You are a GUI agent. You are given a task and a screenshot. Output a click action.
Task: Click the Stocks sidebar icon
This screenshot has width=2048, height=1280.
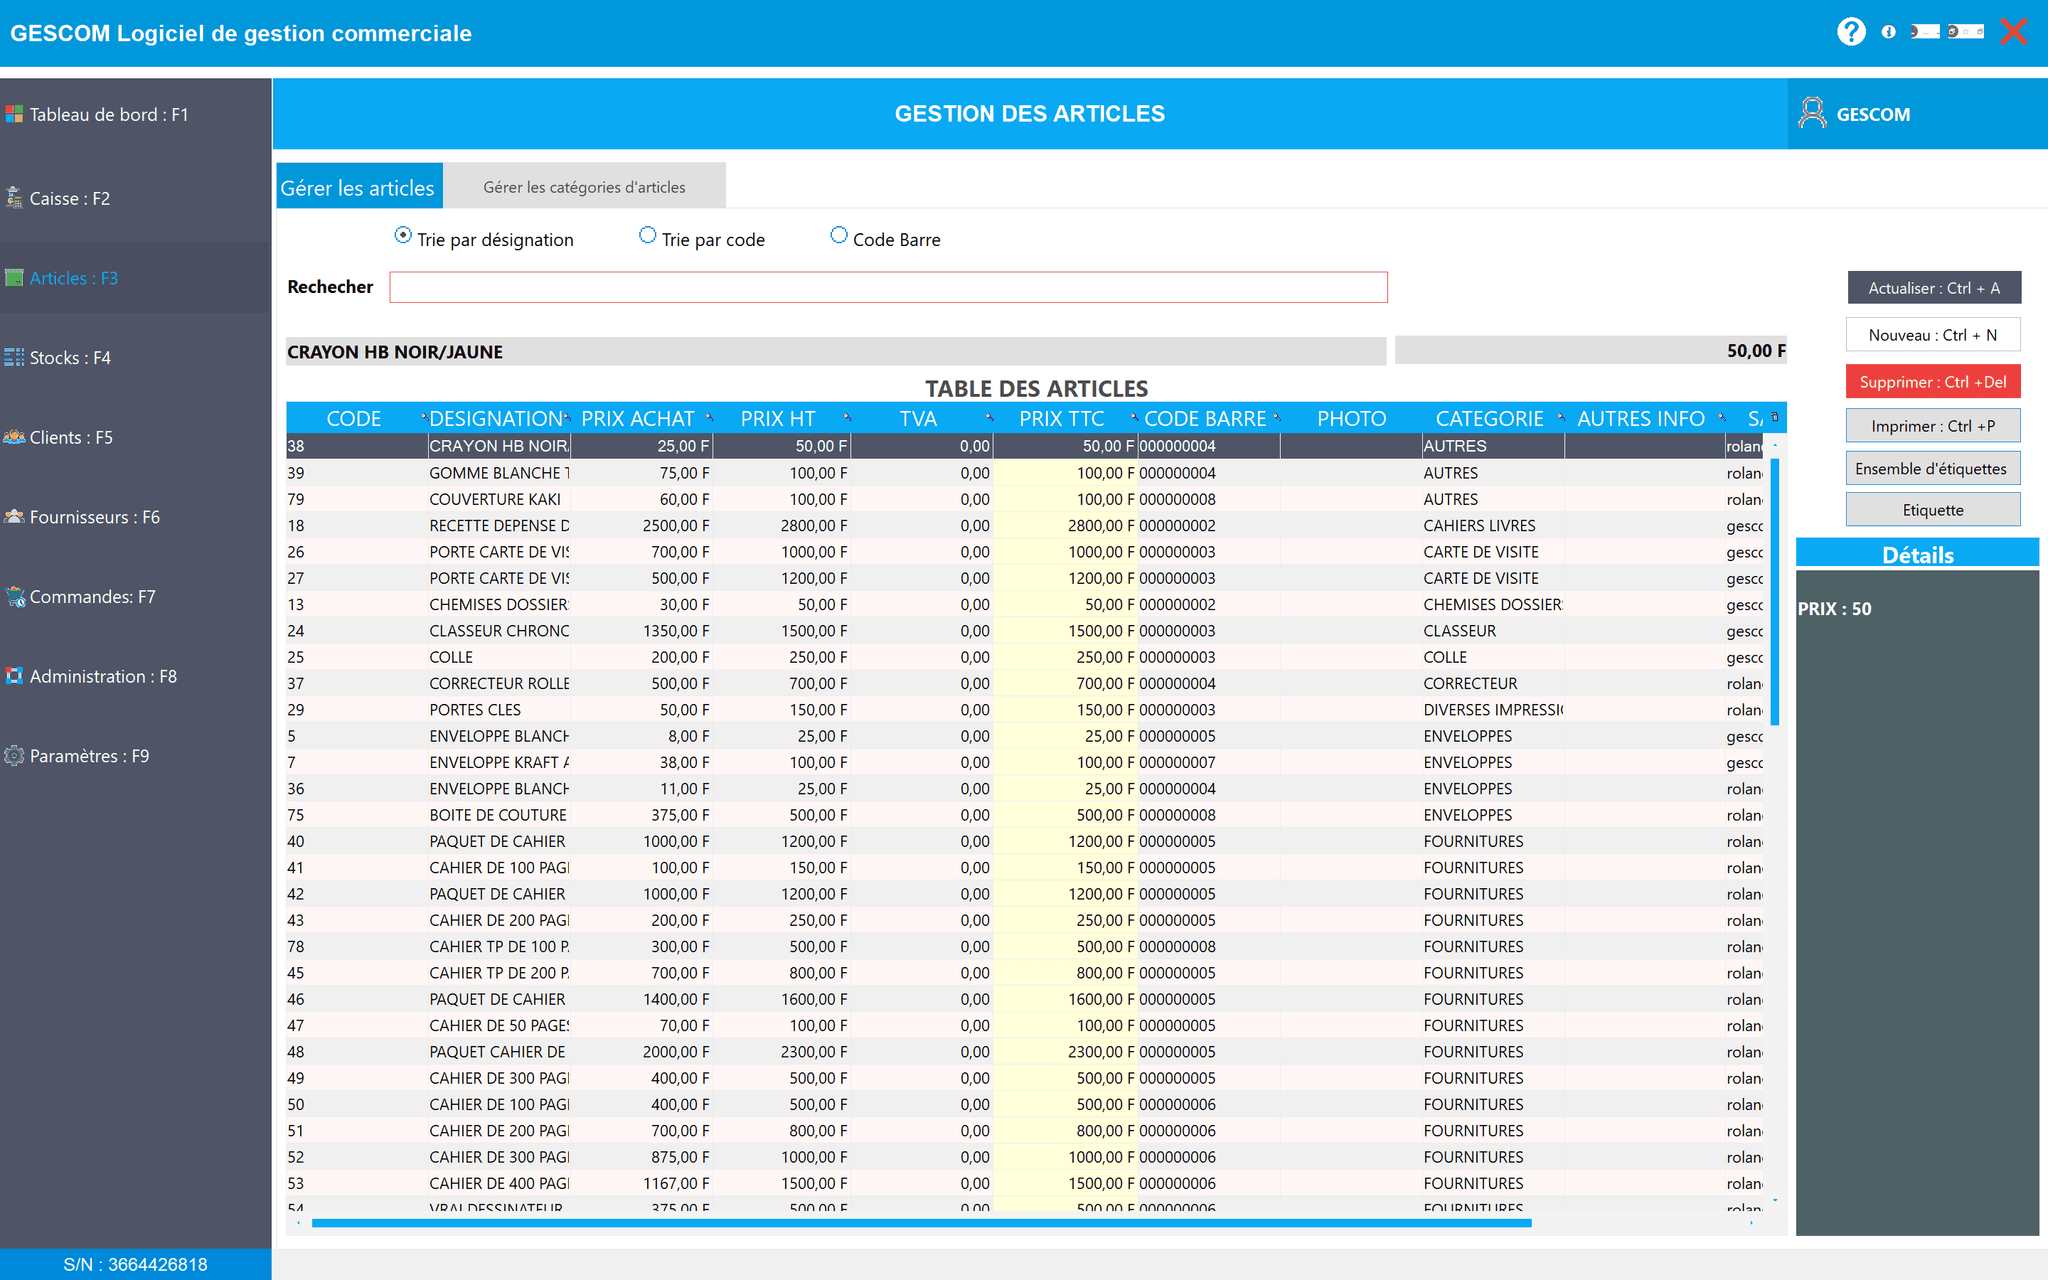(14, 357)
